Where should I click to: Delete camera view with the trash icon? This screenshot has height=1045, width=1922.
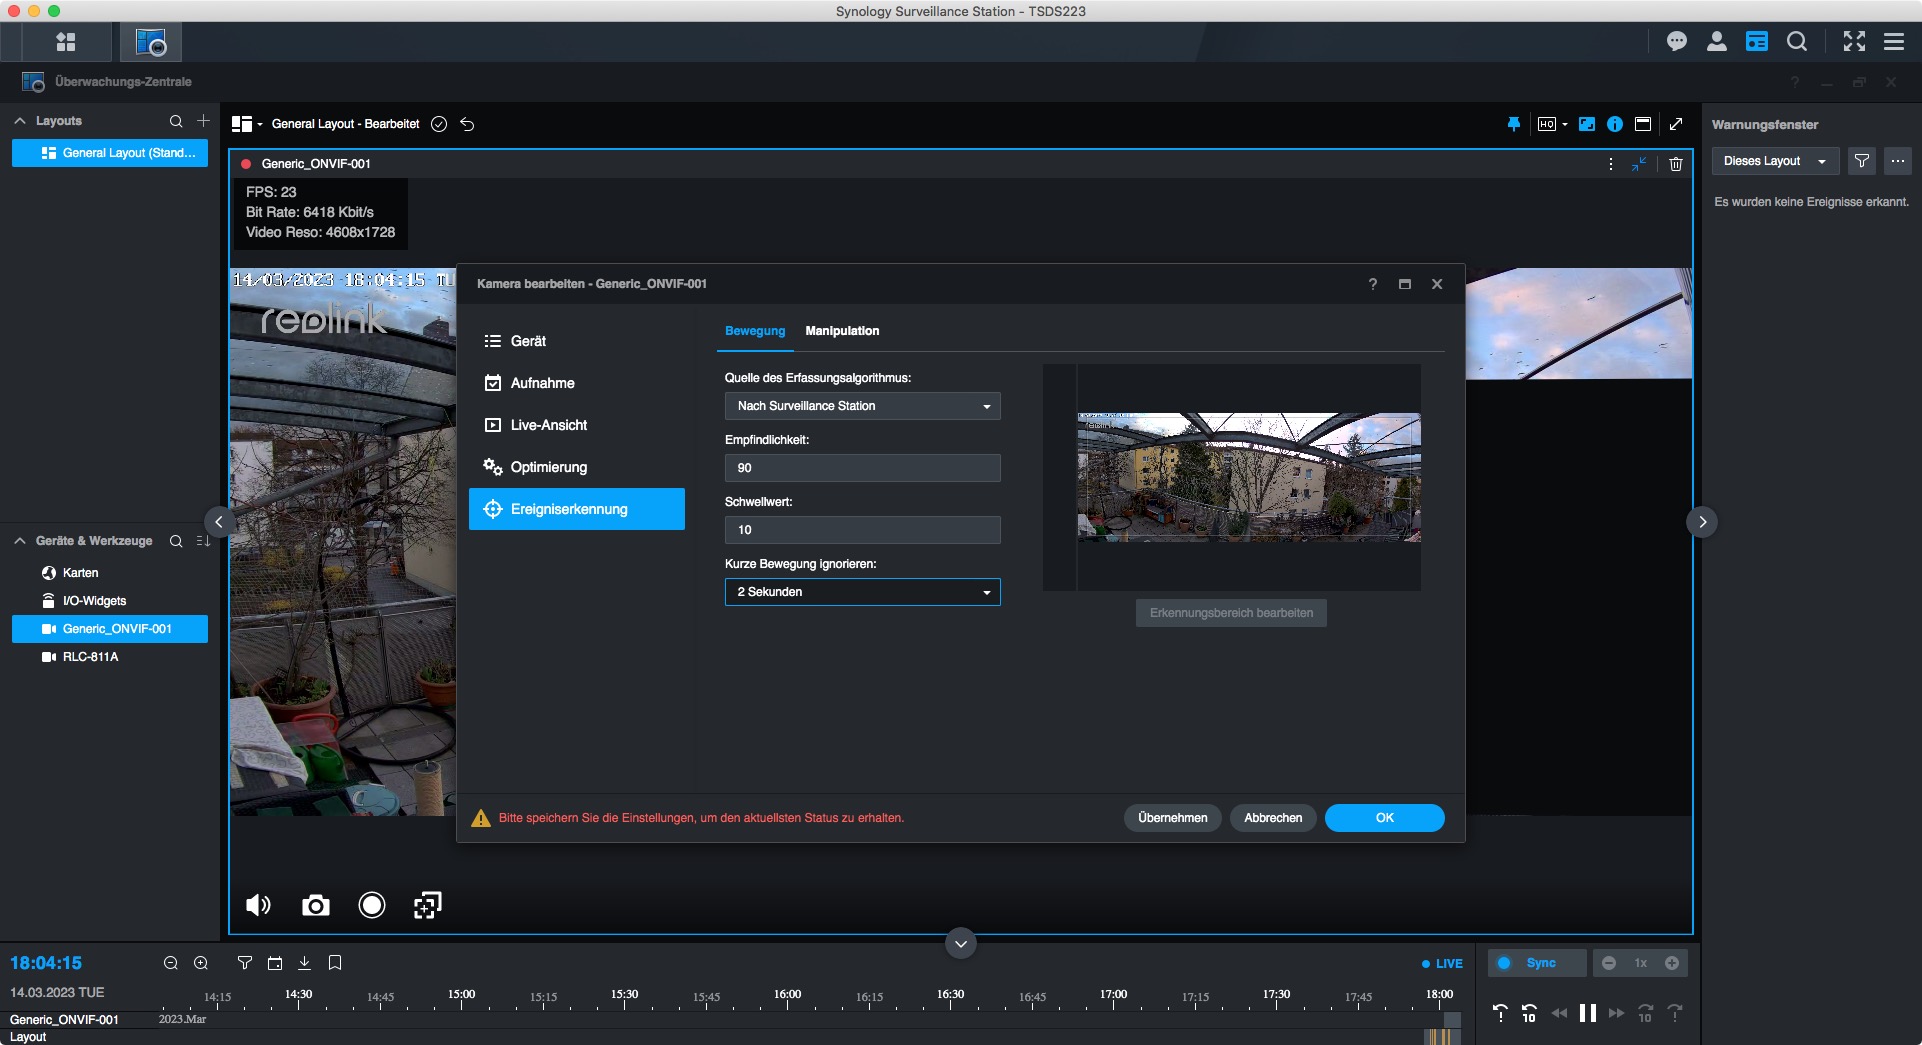click(1676, 164)
